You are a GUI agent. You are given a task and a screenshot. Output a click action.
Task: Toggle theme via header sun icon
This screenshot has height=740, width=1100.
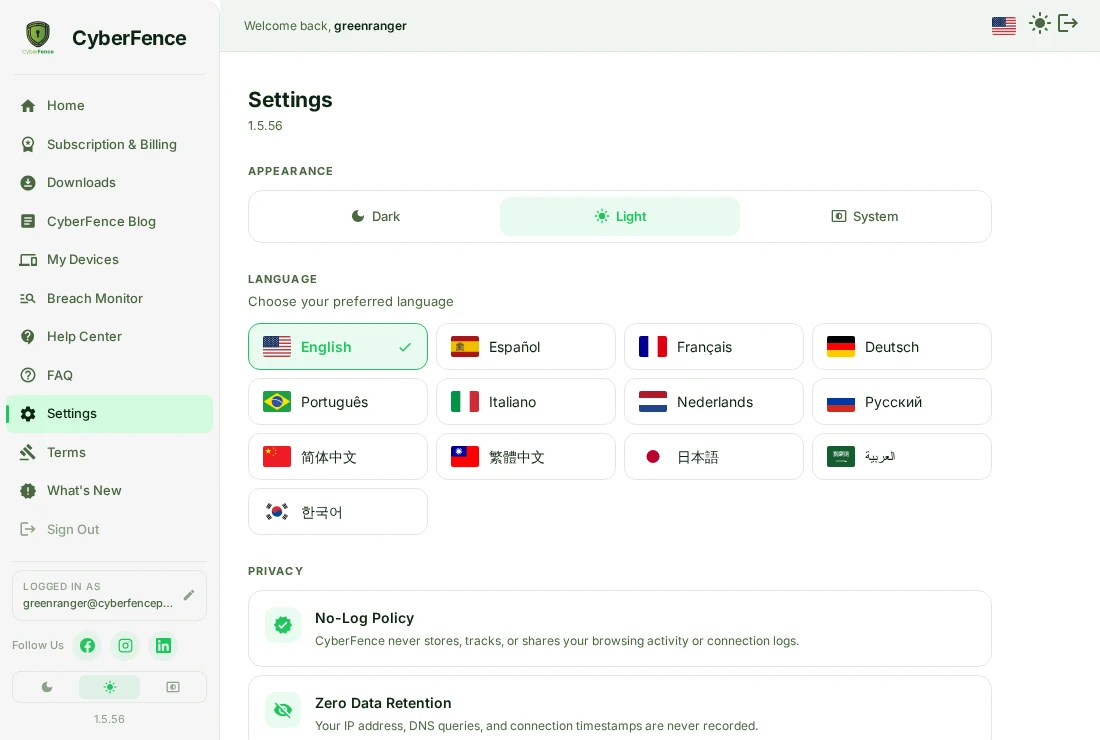1039,23
